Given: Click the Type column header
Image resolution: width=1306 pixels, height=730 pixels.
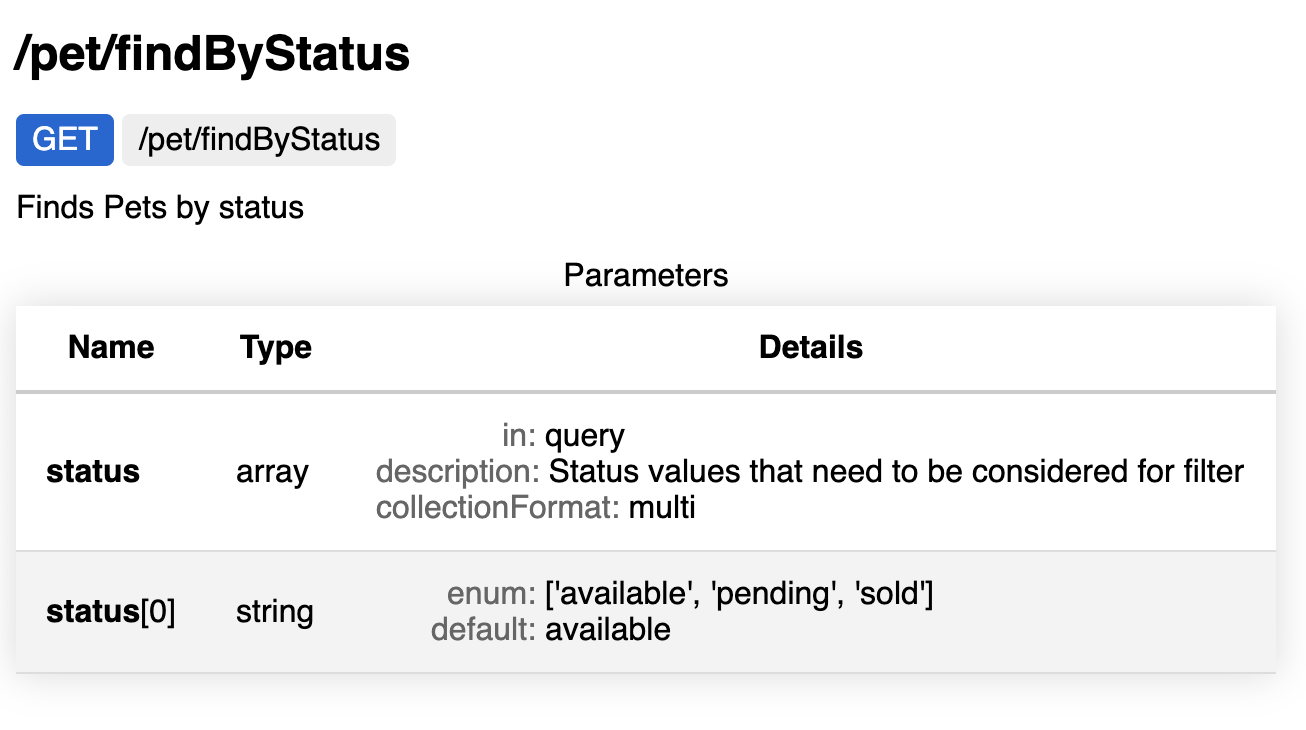Looking at the screenshot, I should 276,347.
